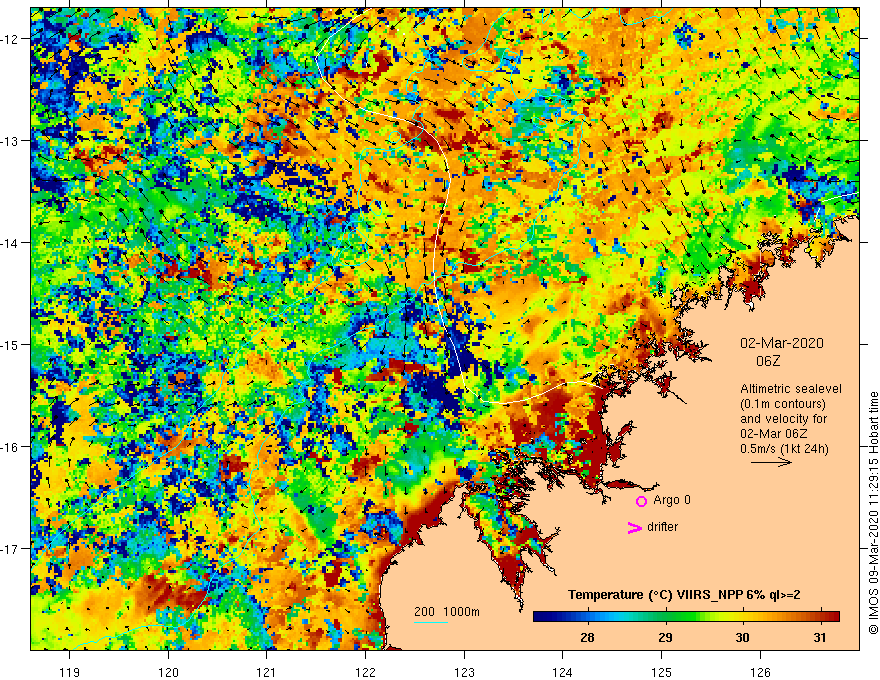This screenshot has height=680, width=880.
Task: Click the longitude axis label '126'
Action: point(760,672)
